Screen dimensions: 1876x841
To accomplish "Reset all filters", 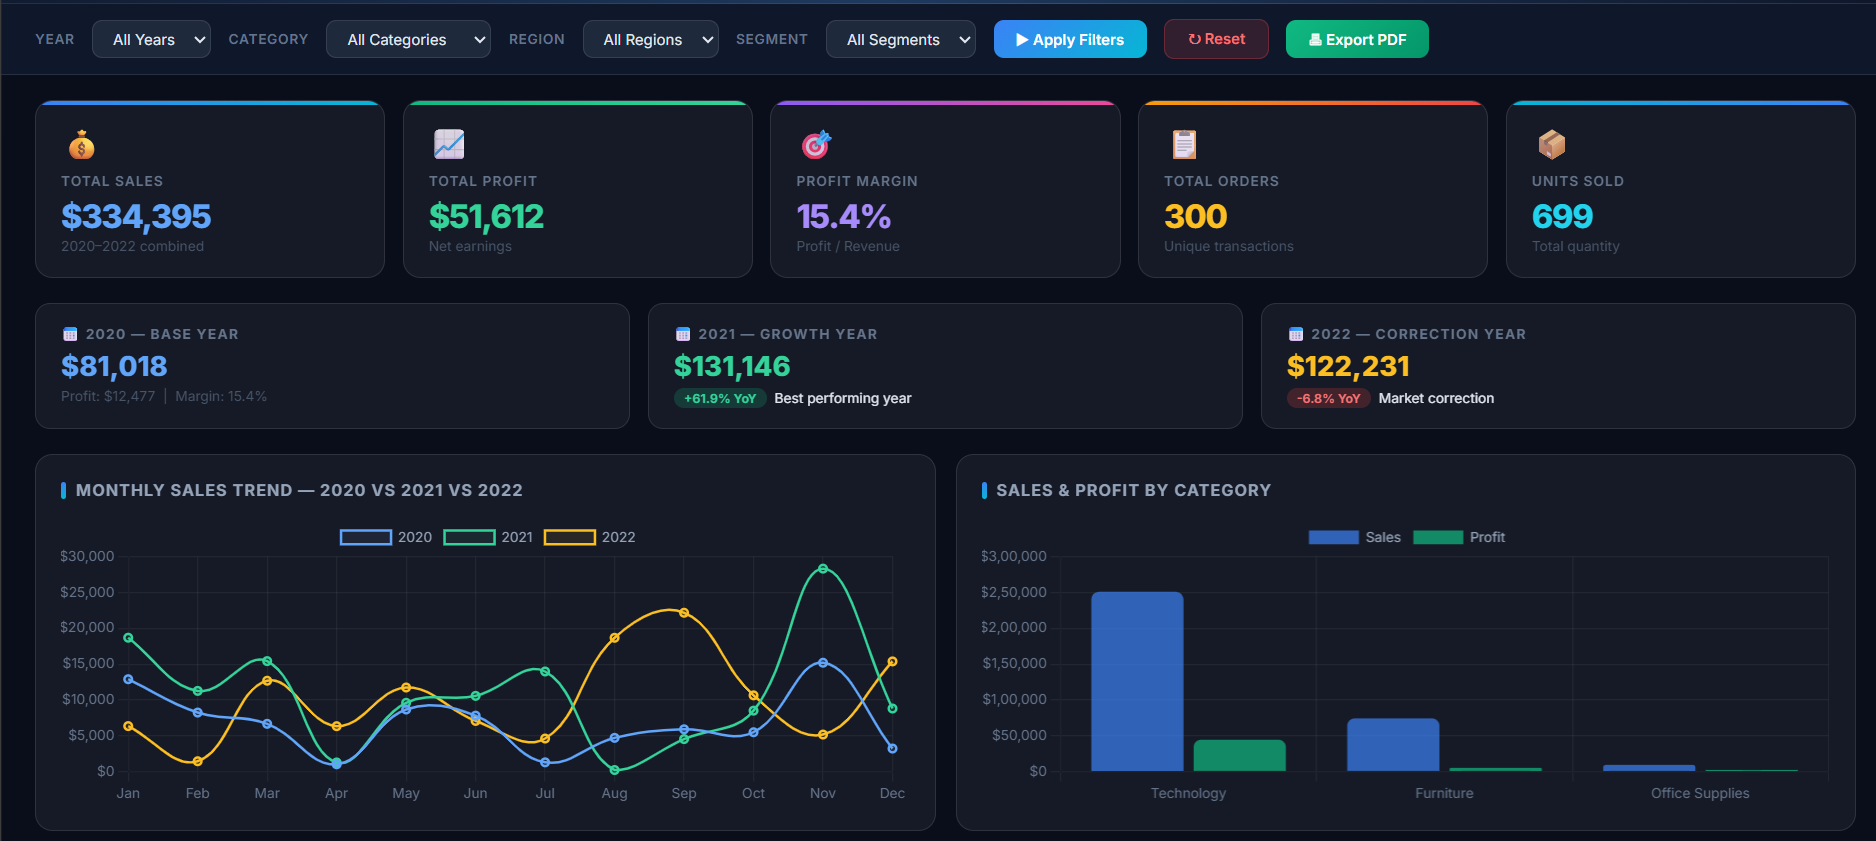I will (1216, 39).
